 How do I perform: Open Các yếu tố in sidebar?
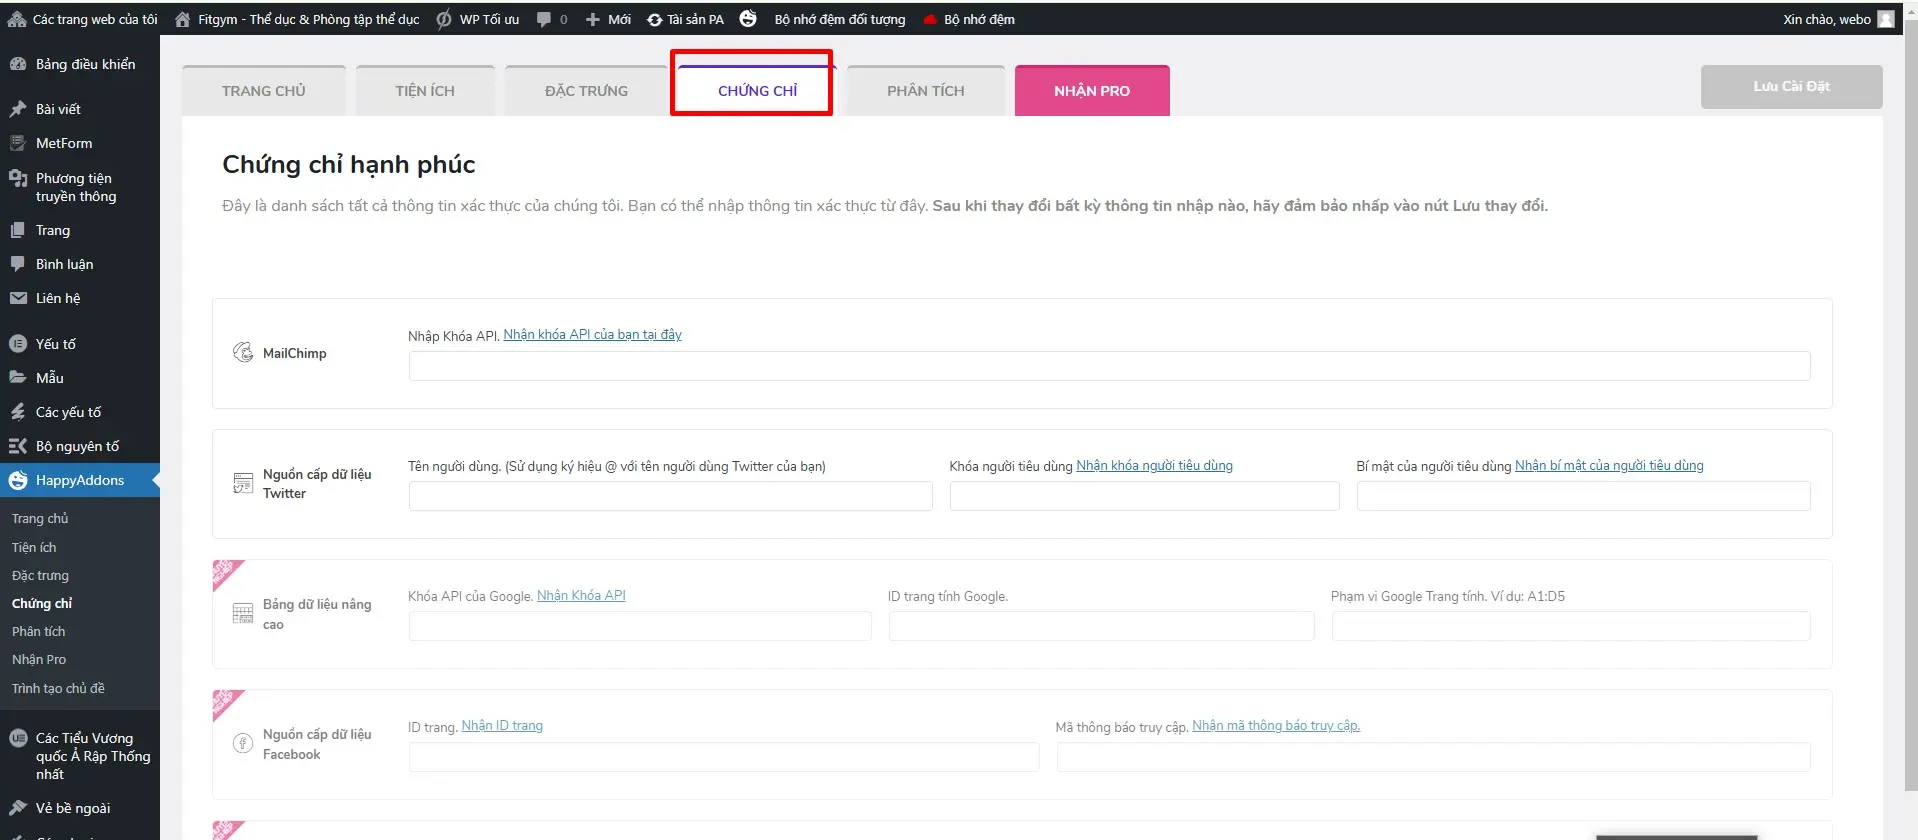click(x=80, y=412)
